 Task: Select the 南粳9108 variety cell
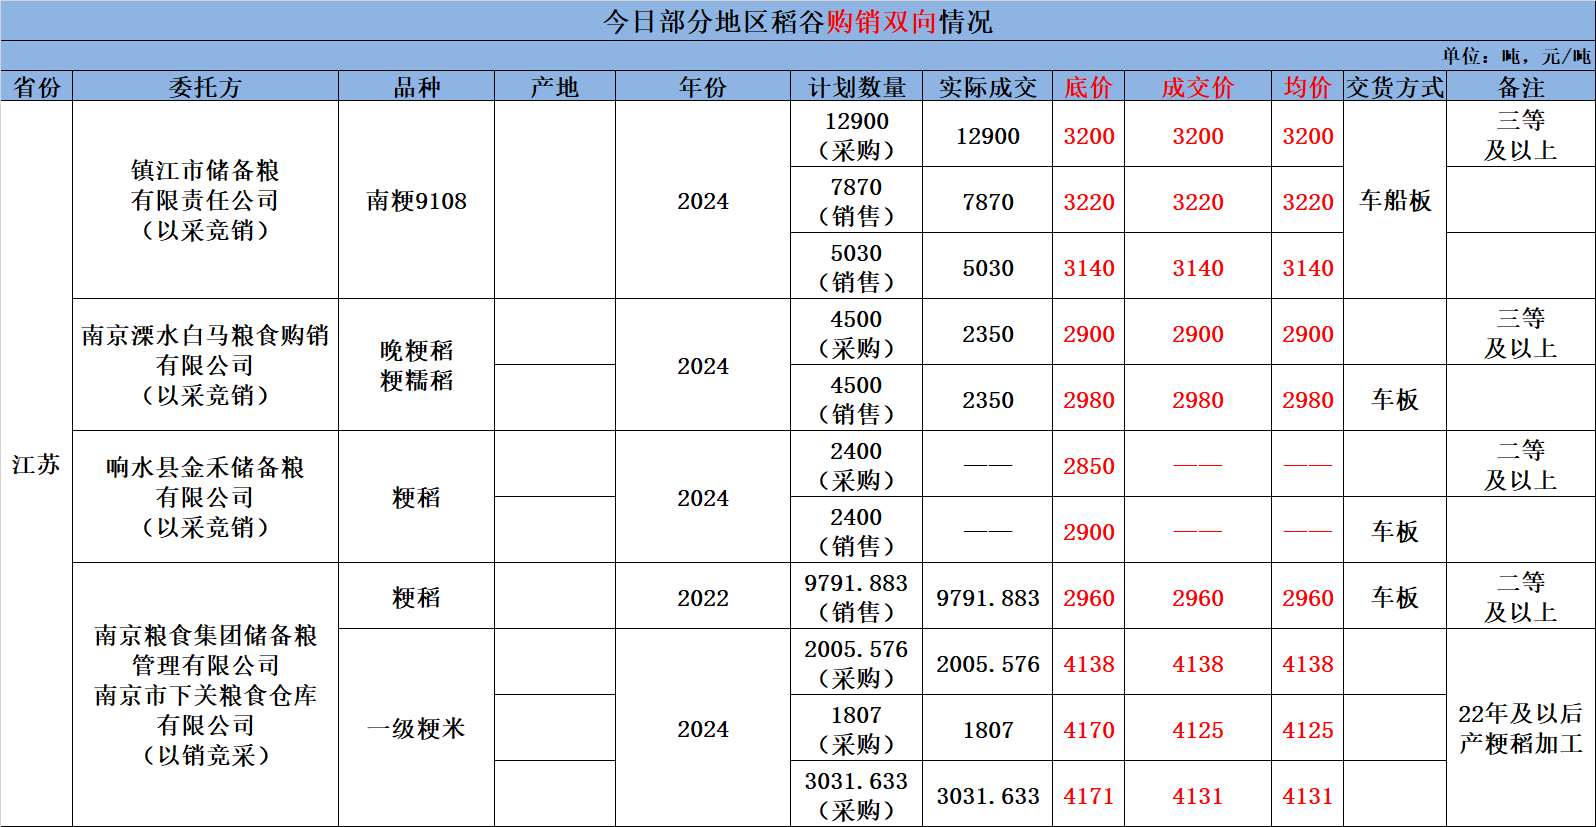click(416, 200)
